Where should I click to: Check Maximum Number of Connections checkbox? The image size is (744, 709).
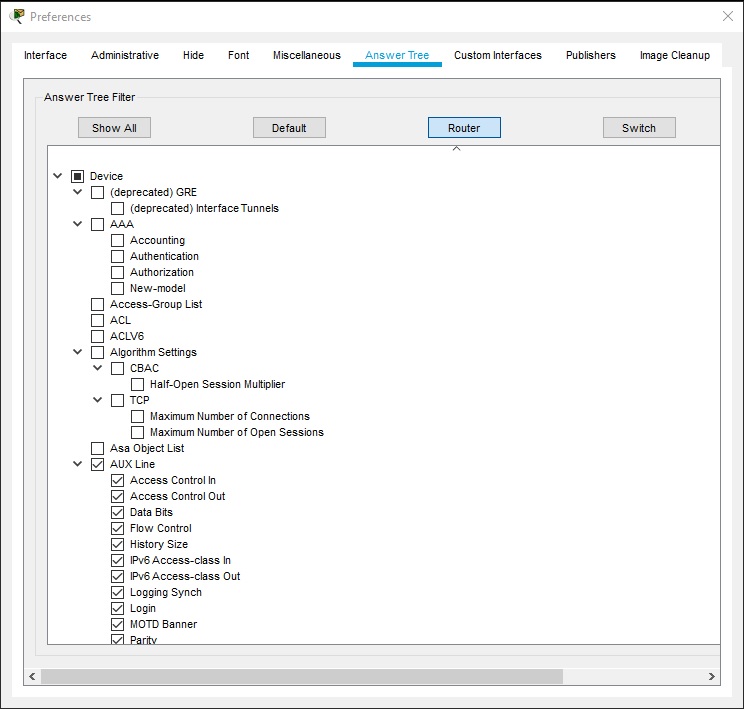click(137, 416)
